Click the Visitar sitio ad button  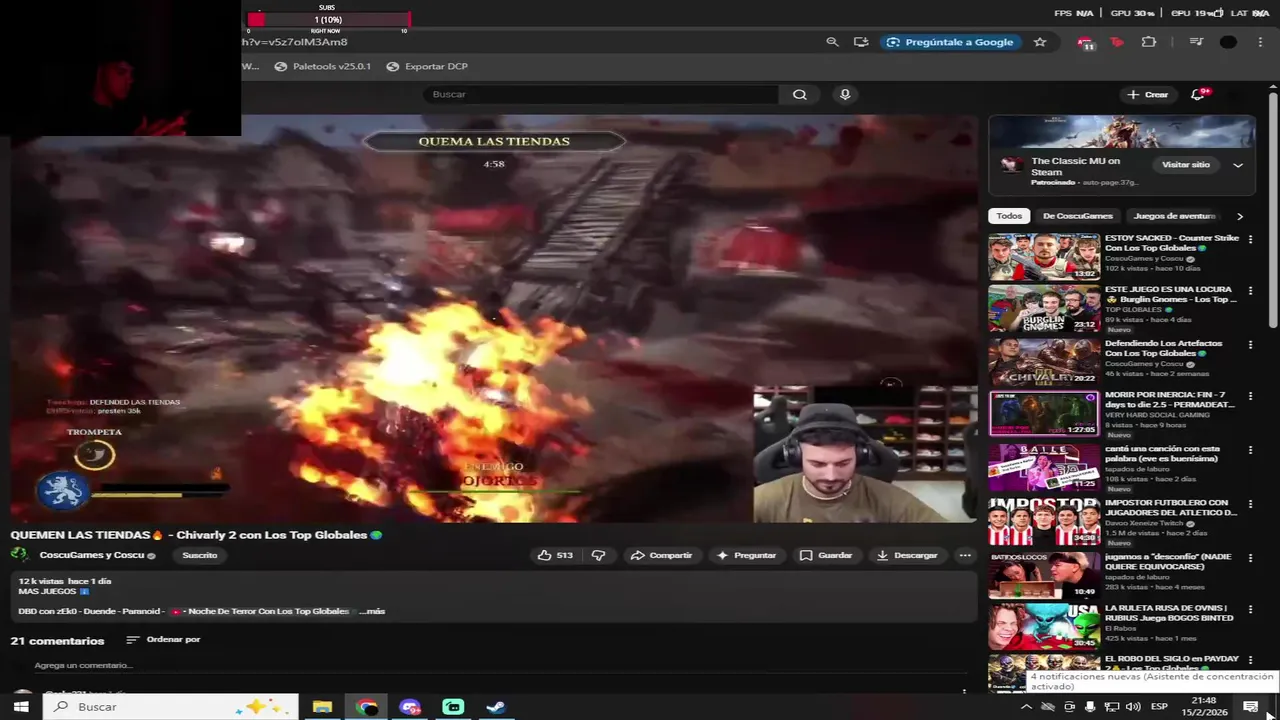pos(1186,165)
